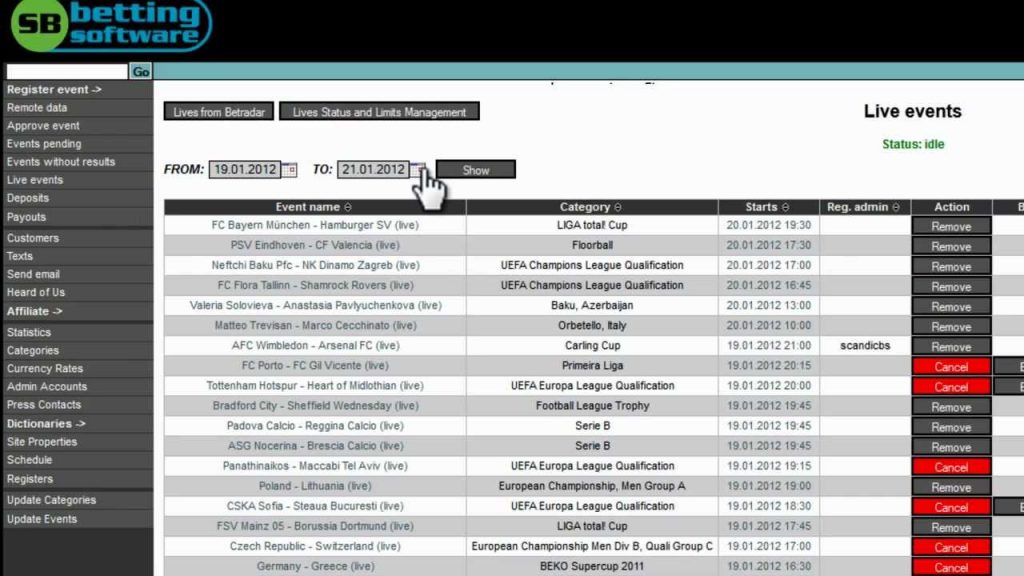
Task: Remove the FC Bayern München - Hamburger SV event
Action: (x=951, y=227)
